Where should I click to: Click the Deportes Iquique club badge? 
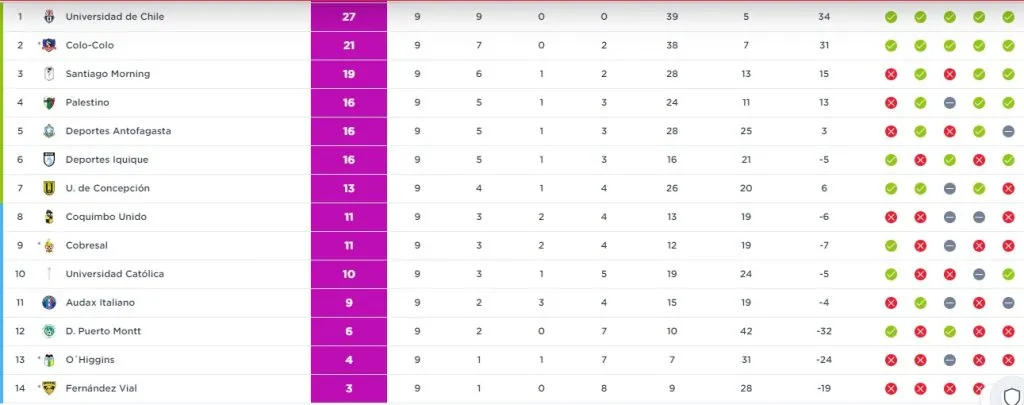47,160
